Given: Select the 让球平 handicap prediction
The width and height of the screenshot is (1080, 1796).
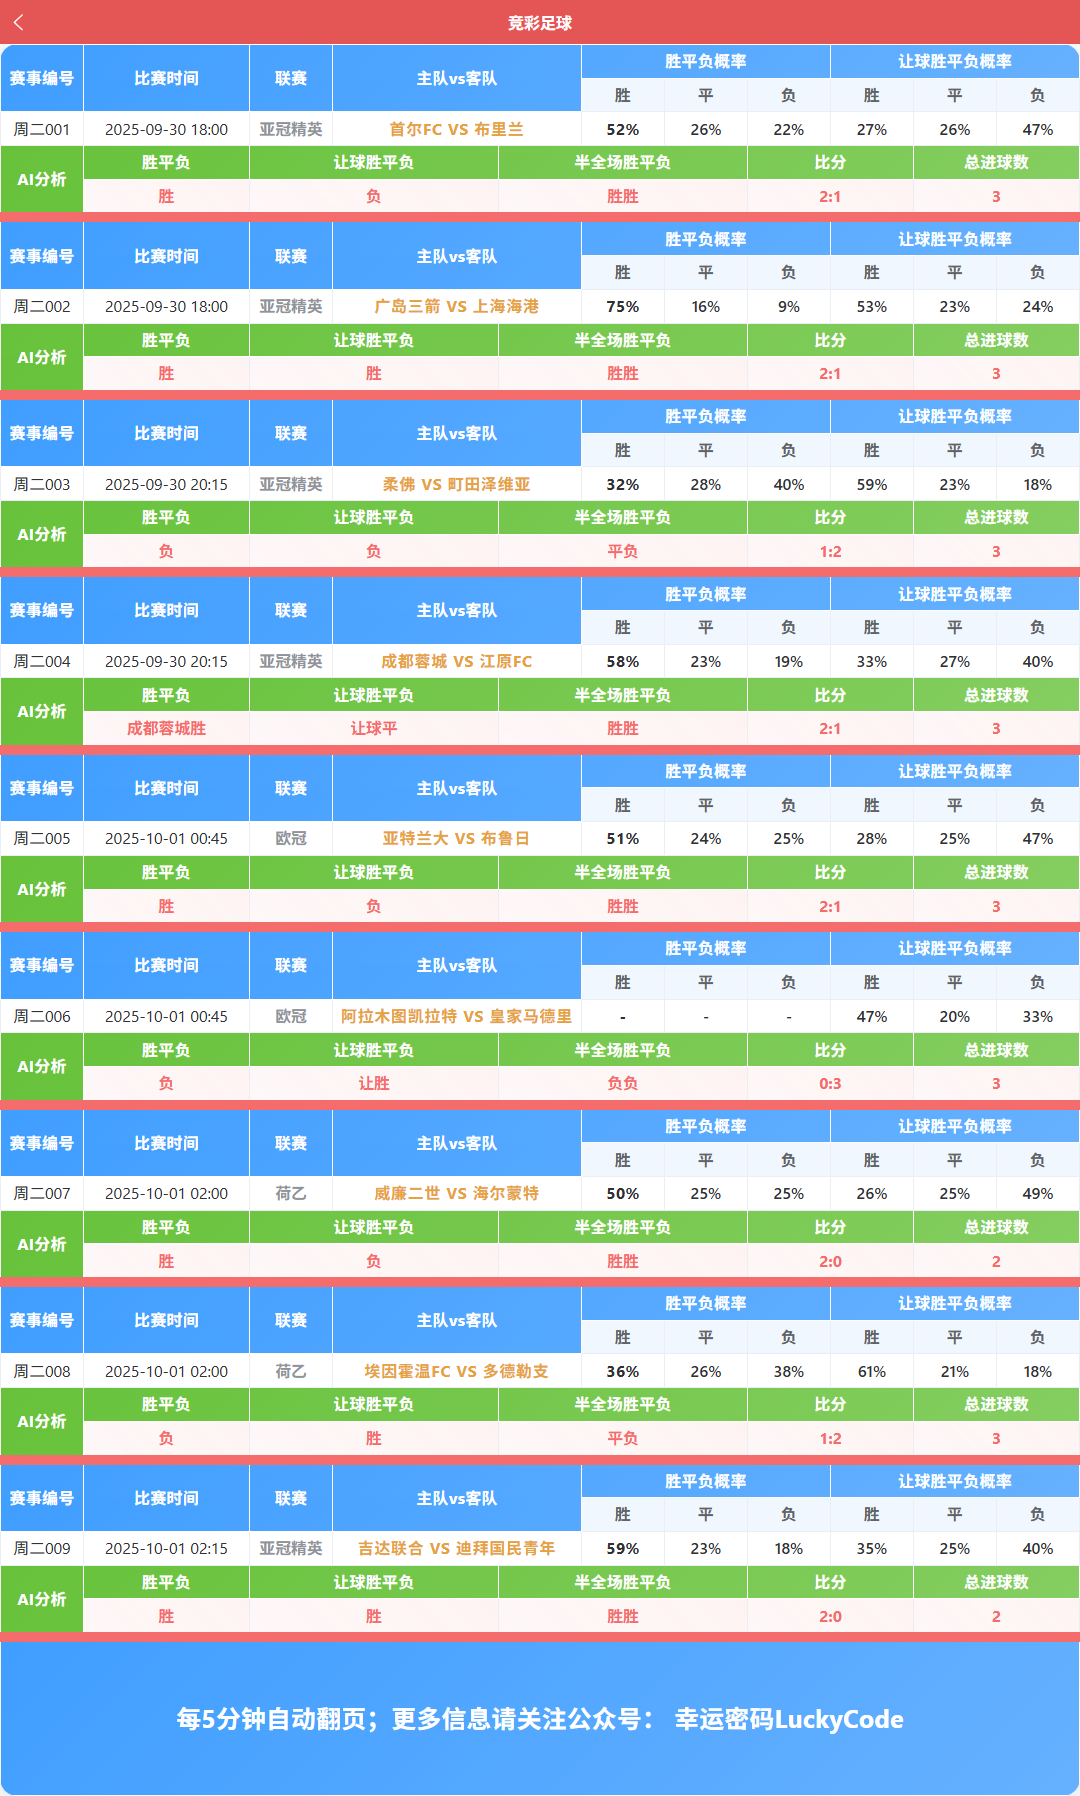Looking at the screenshot, I should click(373, 728).
